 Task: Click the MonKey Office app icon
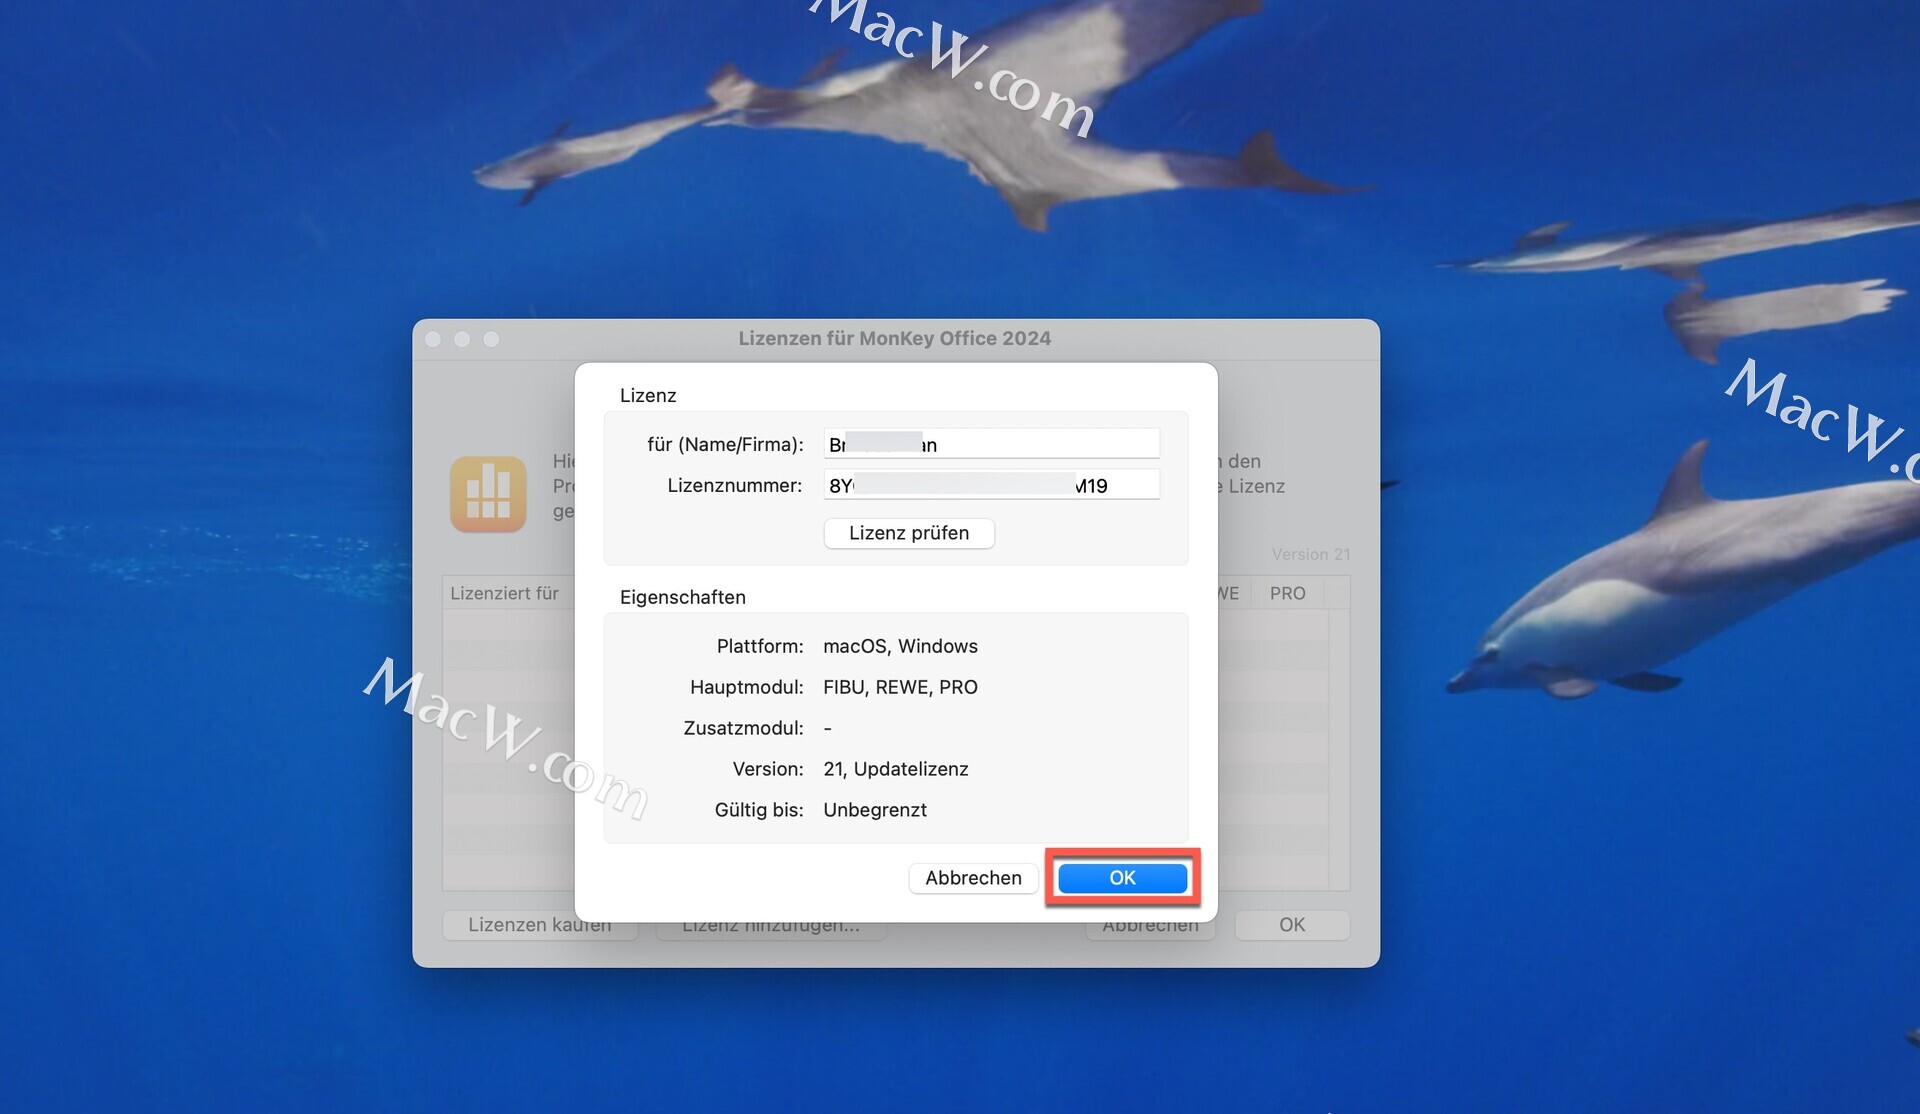(x=488, y=494)
